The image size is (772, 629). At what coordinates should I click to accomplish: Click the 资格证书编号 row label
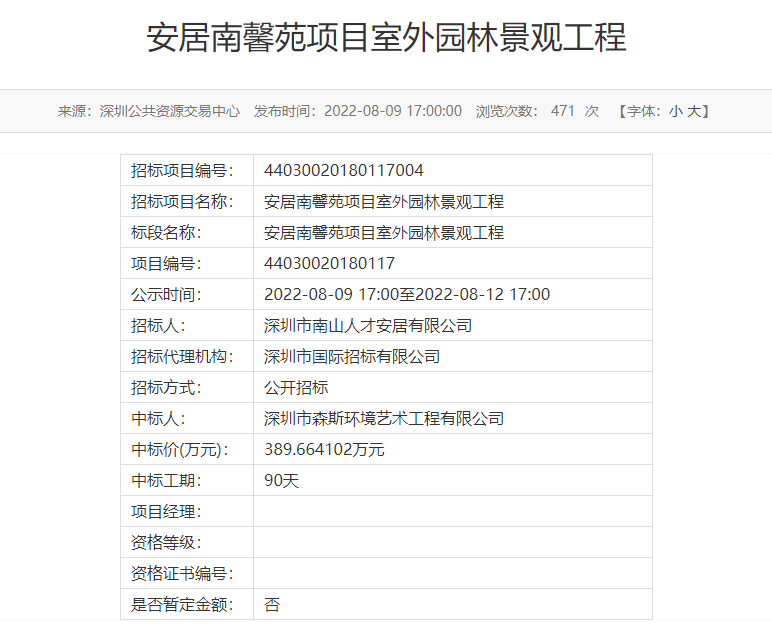point(182,573)
